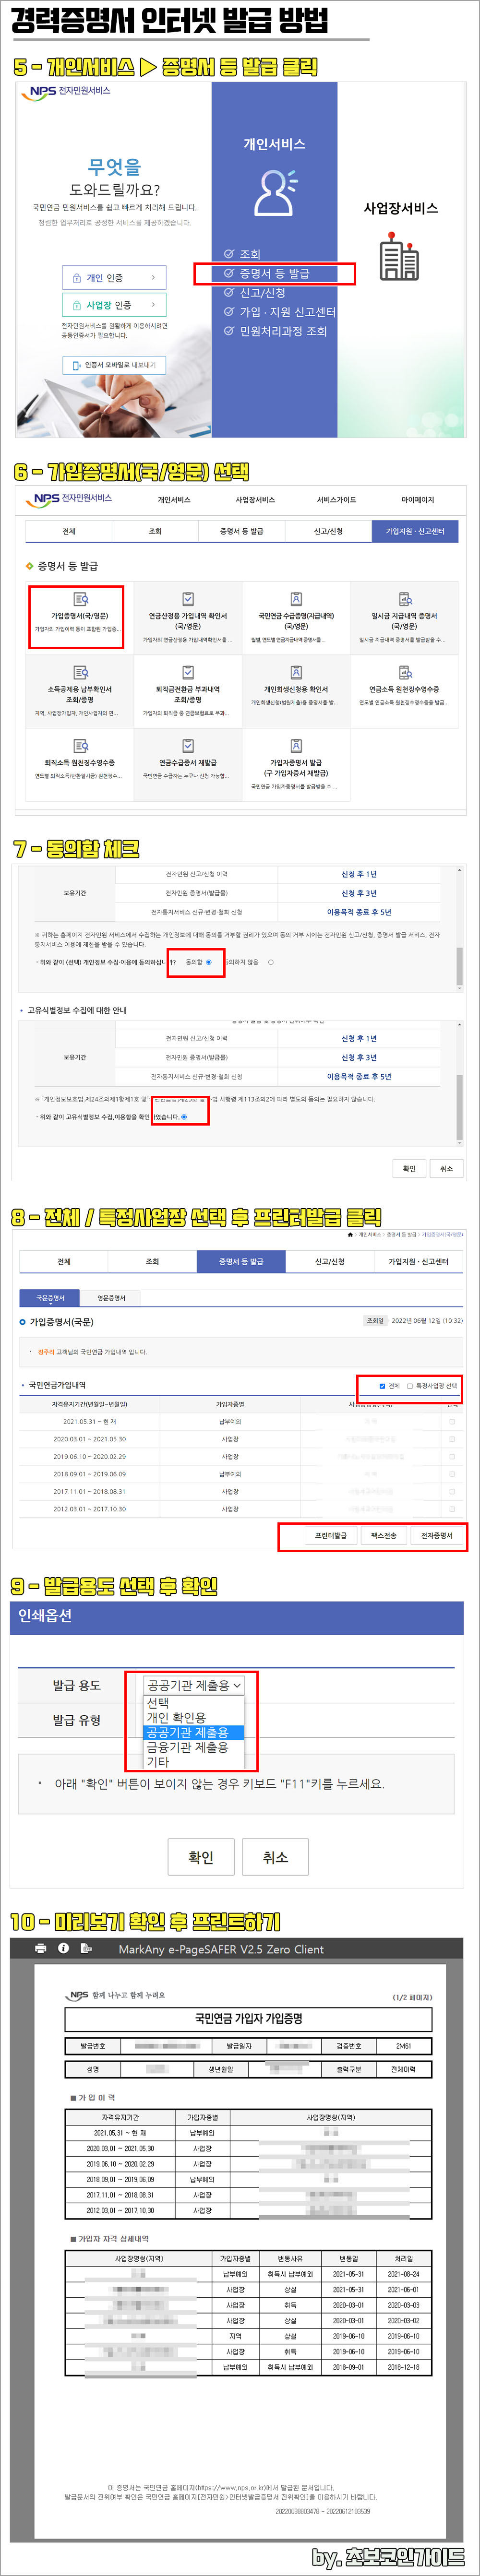The height and width of the screenshot is (2576, 480).
Task: Click the 전자증명서 button
Action: coord(437,1535)
